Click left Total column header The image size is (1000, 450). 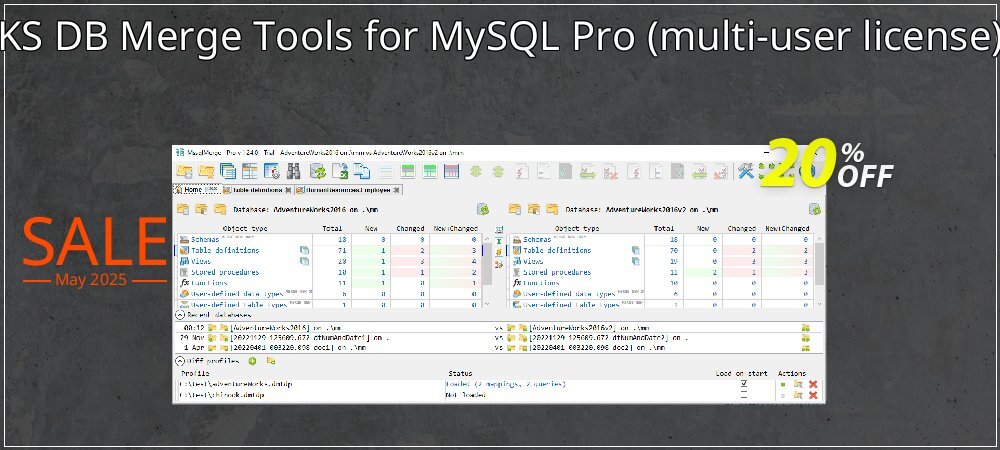(332, 228)
